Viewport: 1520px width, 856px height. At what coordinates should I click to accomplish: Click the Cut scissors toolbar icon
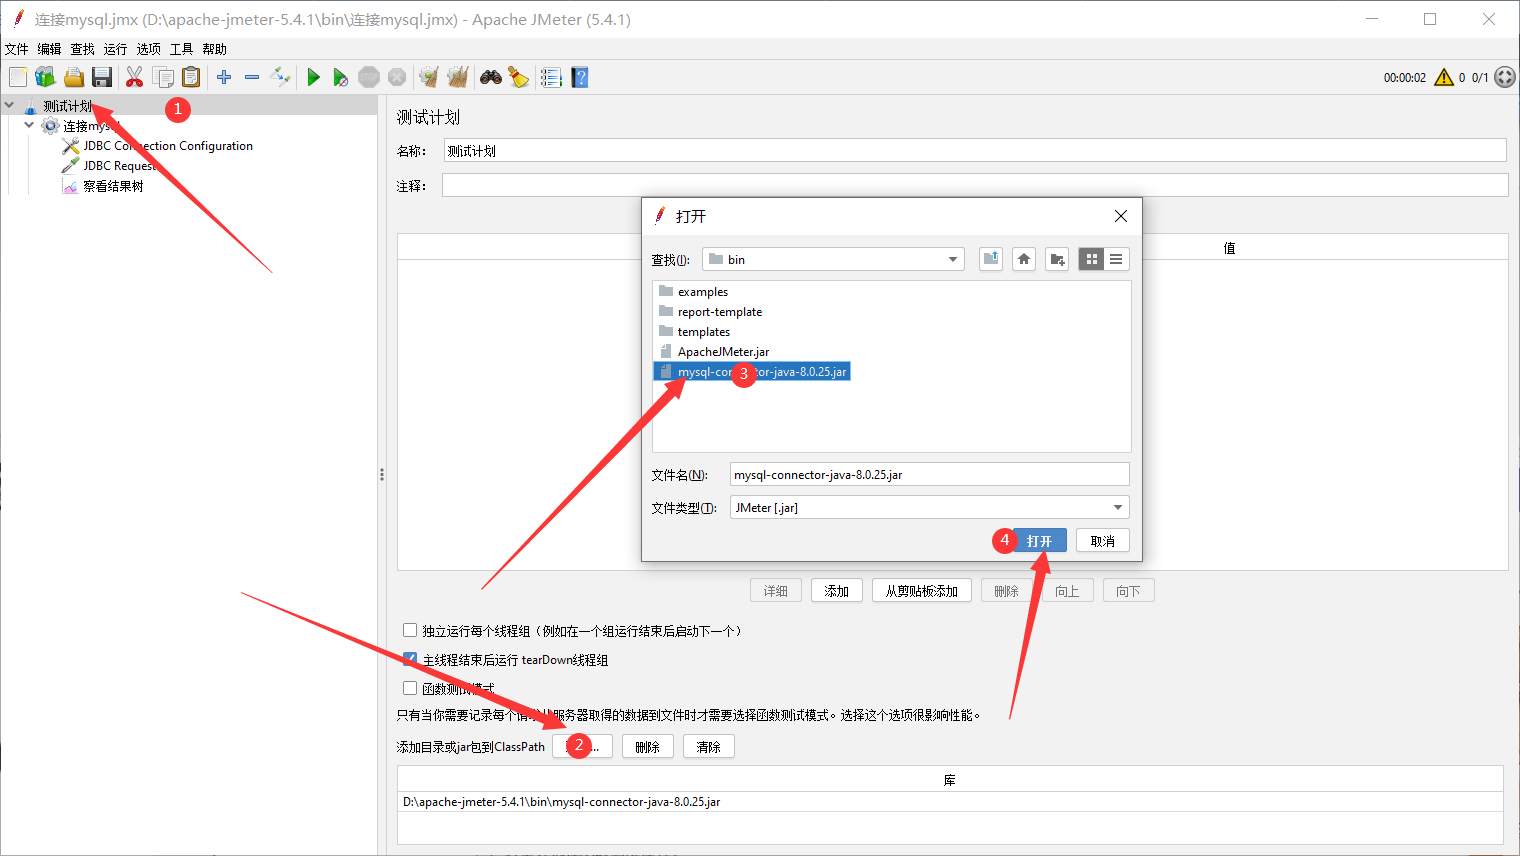click(x=134, y=77)
